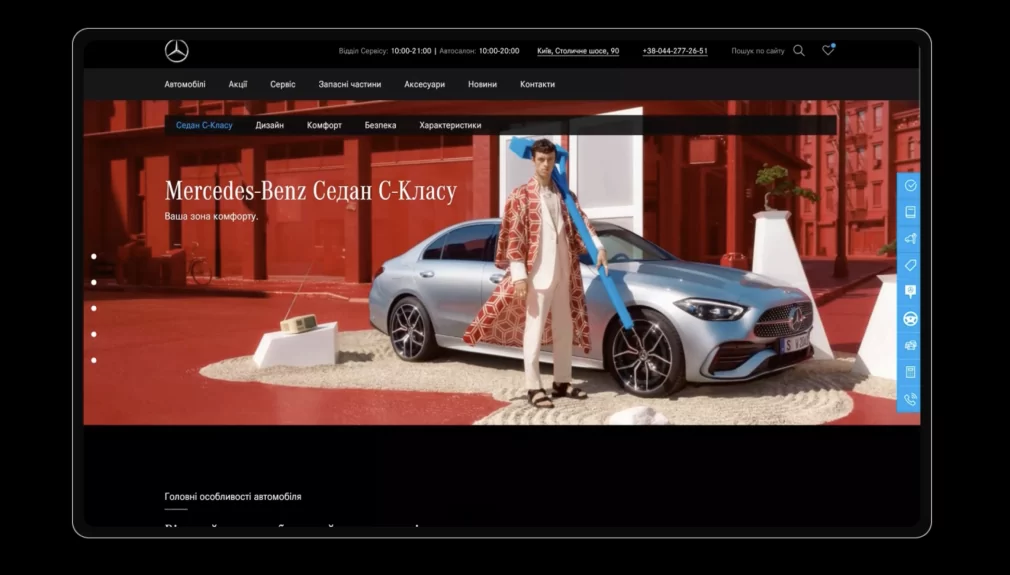Select the first slide indicator dot
Viewport: 1010px width, 575px height.
pos(94,256)
